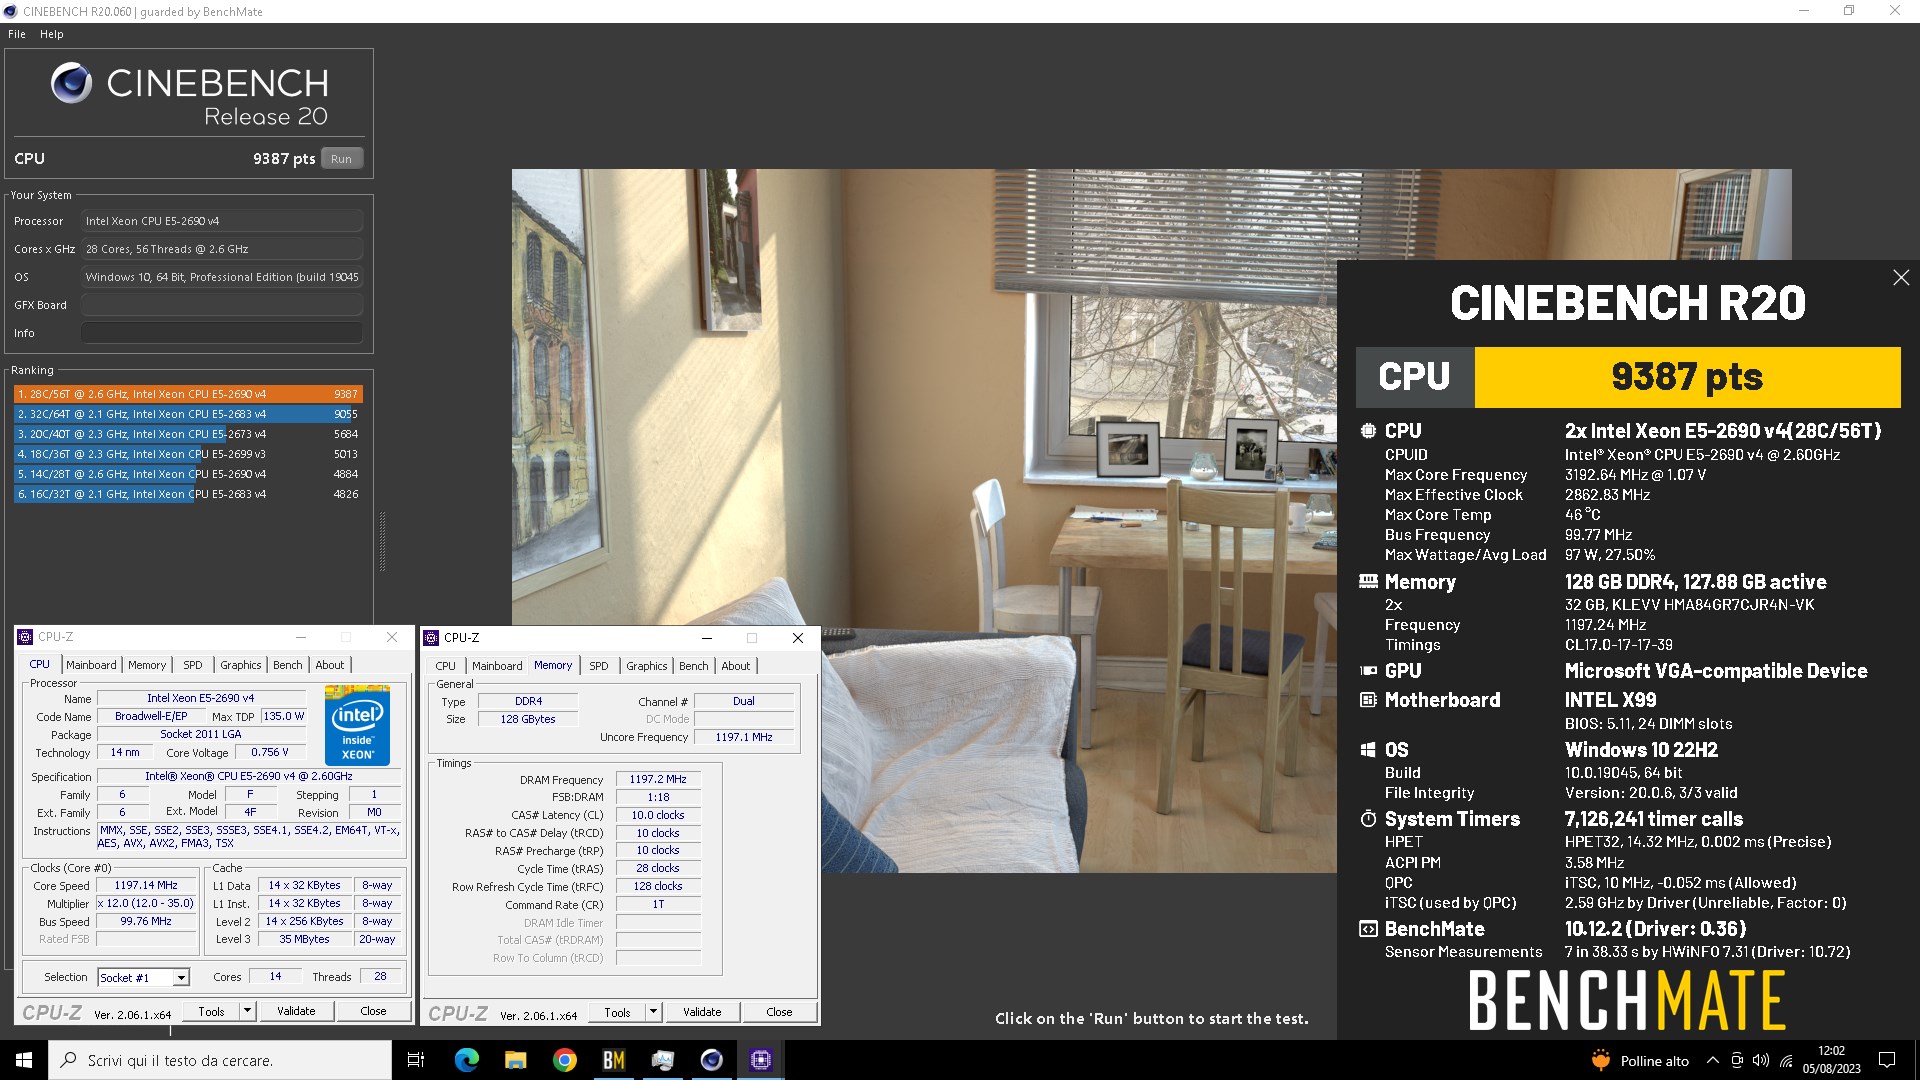The width and height of the screenshot is (1920, 1080).
Task: Click the CPU-Z title bar icon of left window
Action: 25,637
